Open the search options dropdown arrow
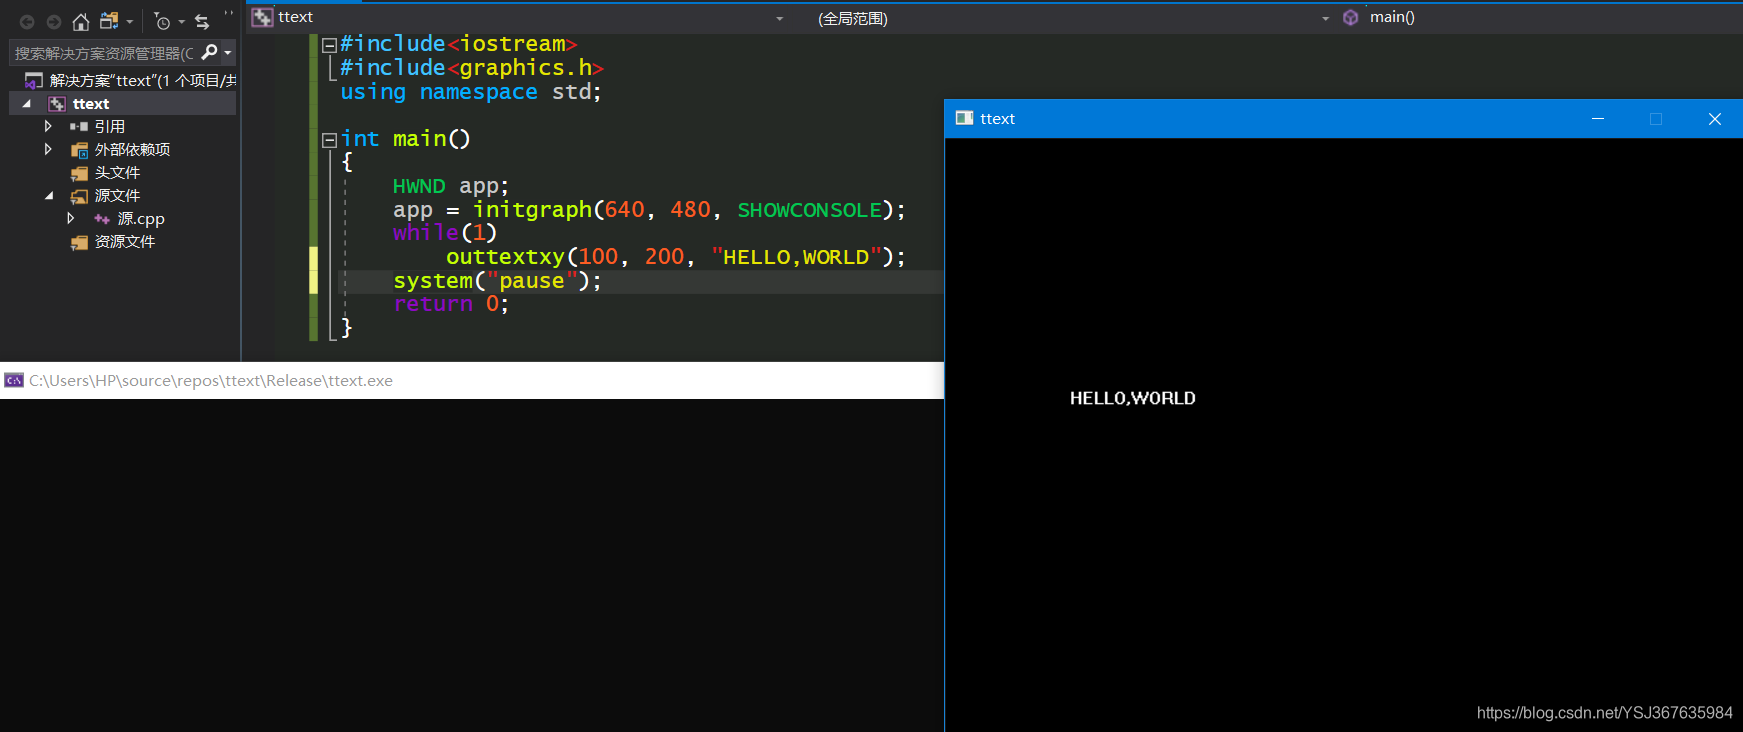Image resolution: width=1743 pixels, height=732 pixels. tap(228, 53)
